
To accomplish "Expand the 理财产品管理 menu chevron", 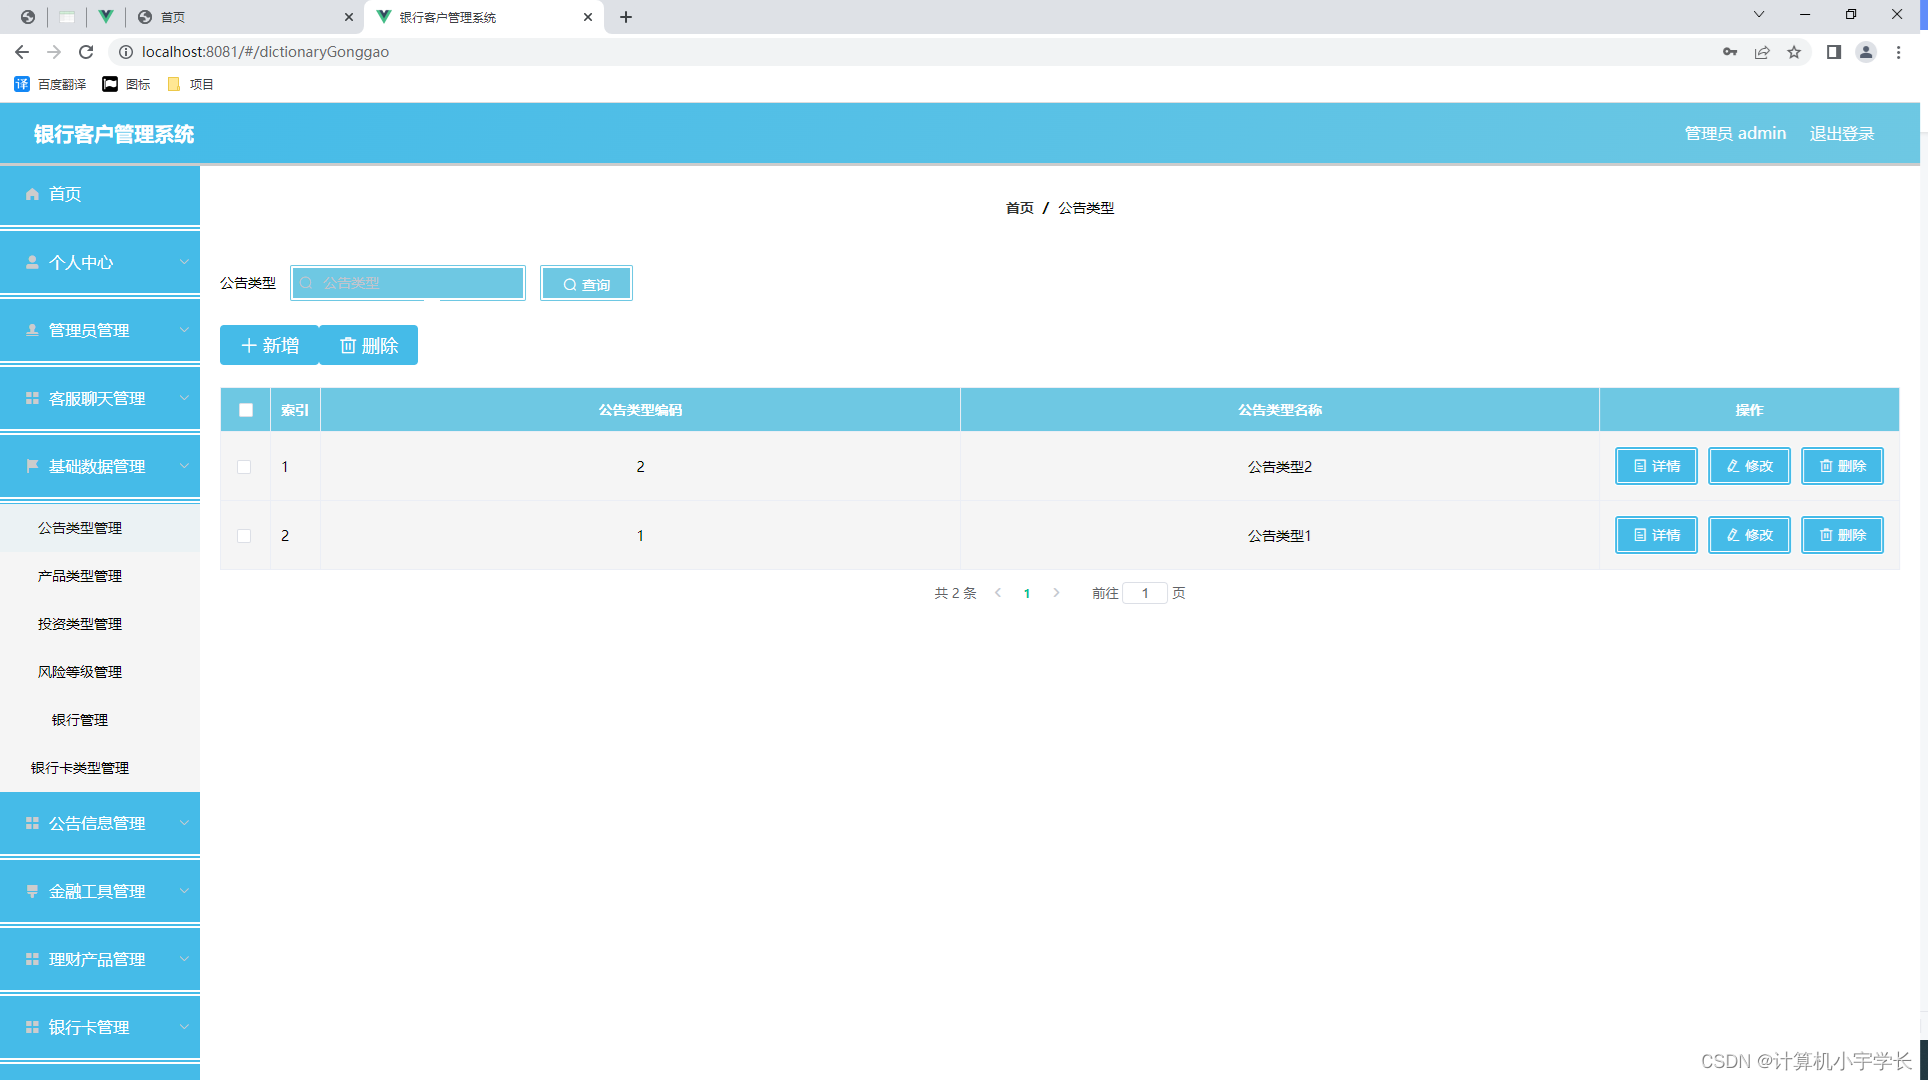I will point(184,959).
